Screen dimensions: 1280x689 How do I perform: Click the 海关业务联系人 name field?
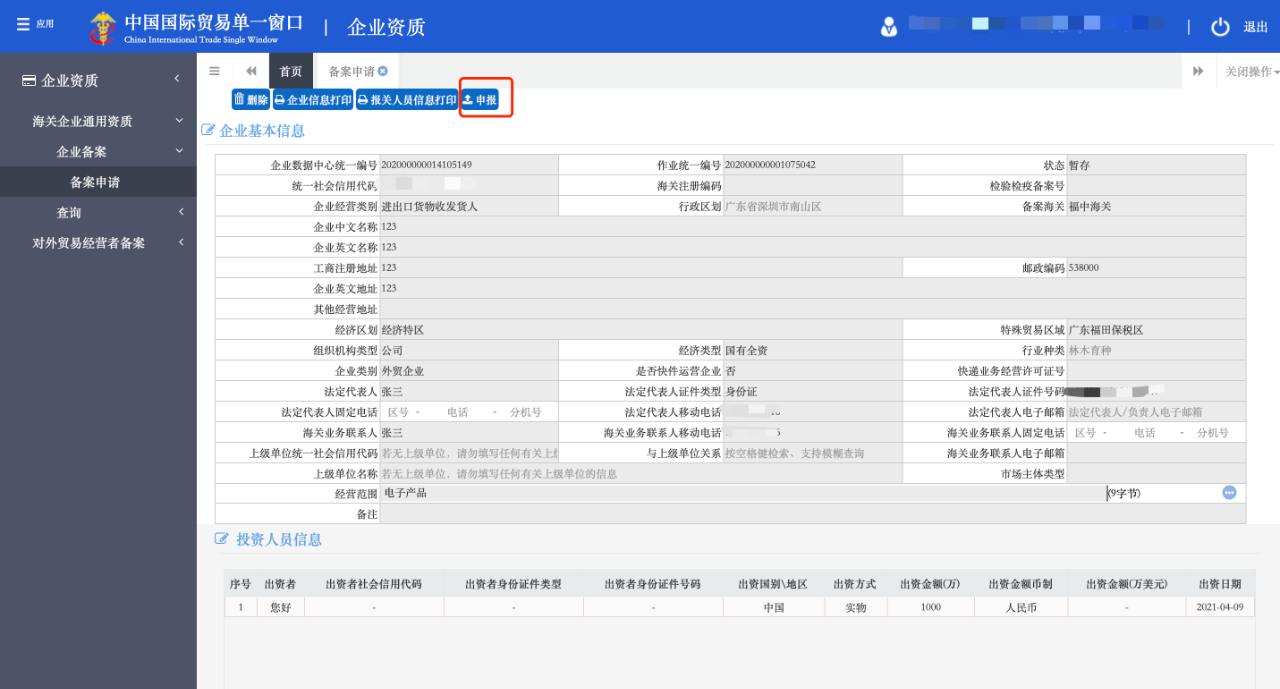(x=468, y=432)
